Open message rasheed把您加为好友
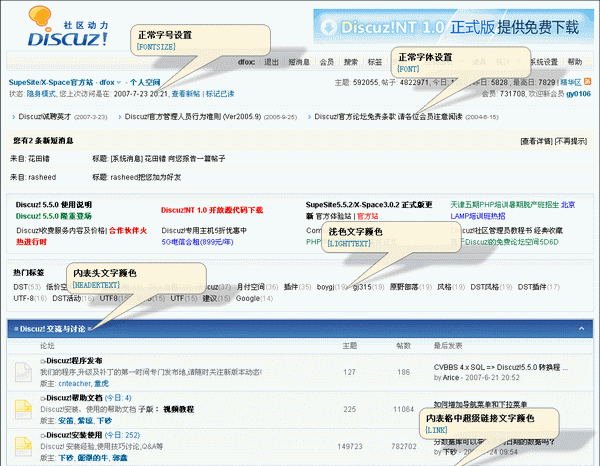600x466 pixels. click(146, 177)
